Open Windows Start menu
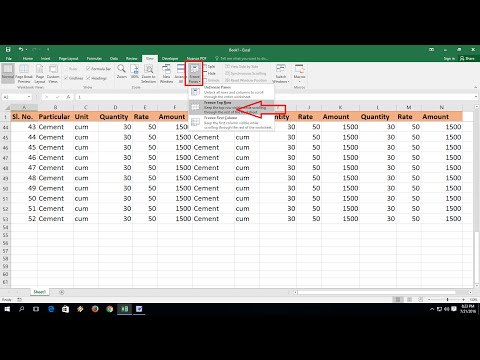 (7, 309)
